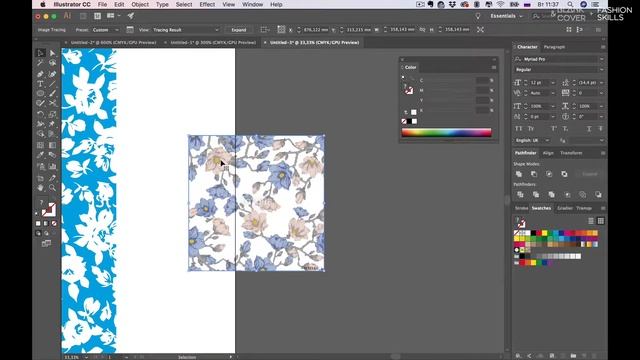Select the Selection tool arrow

click(40, 53)
